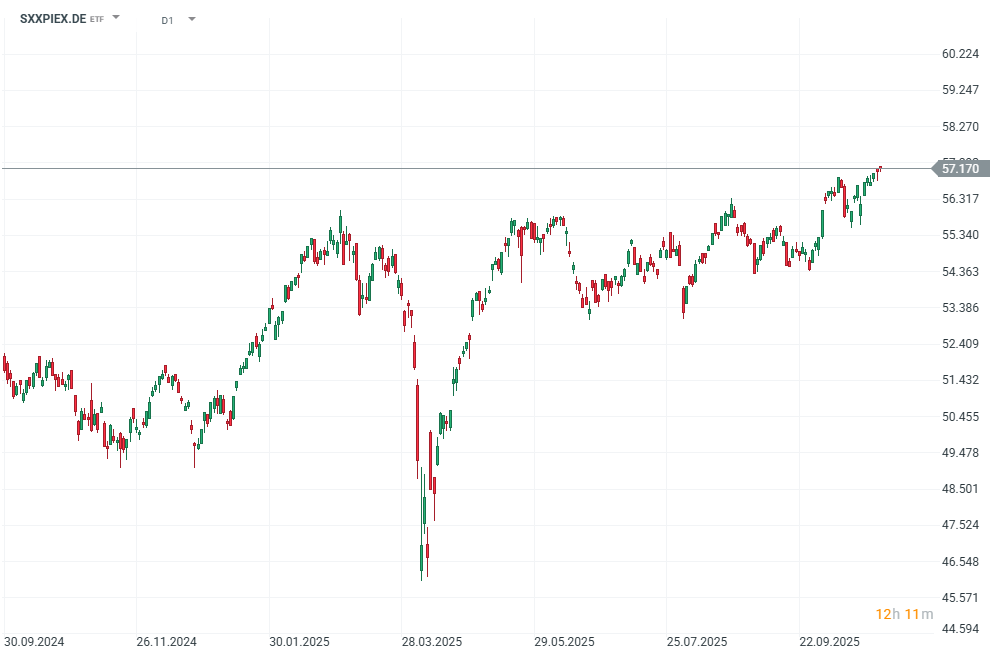Open the symbol selector dropdown arrow
Viewport: 1002px width, 659px height.
(116, 18)
